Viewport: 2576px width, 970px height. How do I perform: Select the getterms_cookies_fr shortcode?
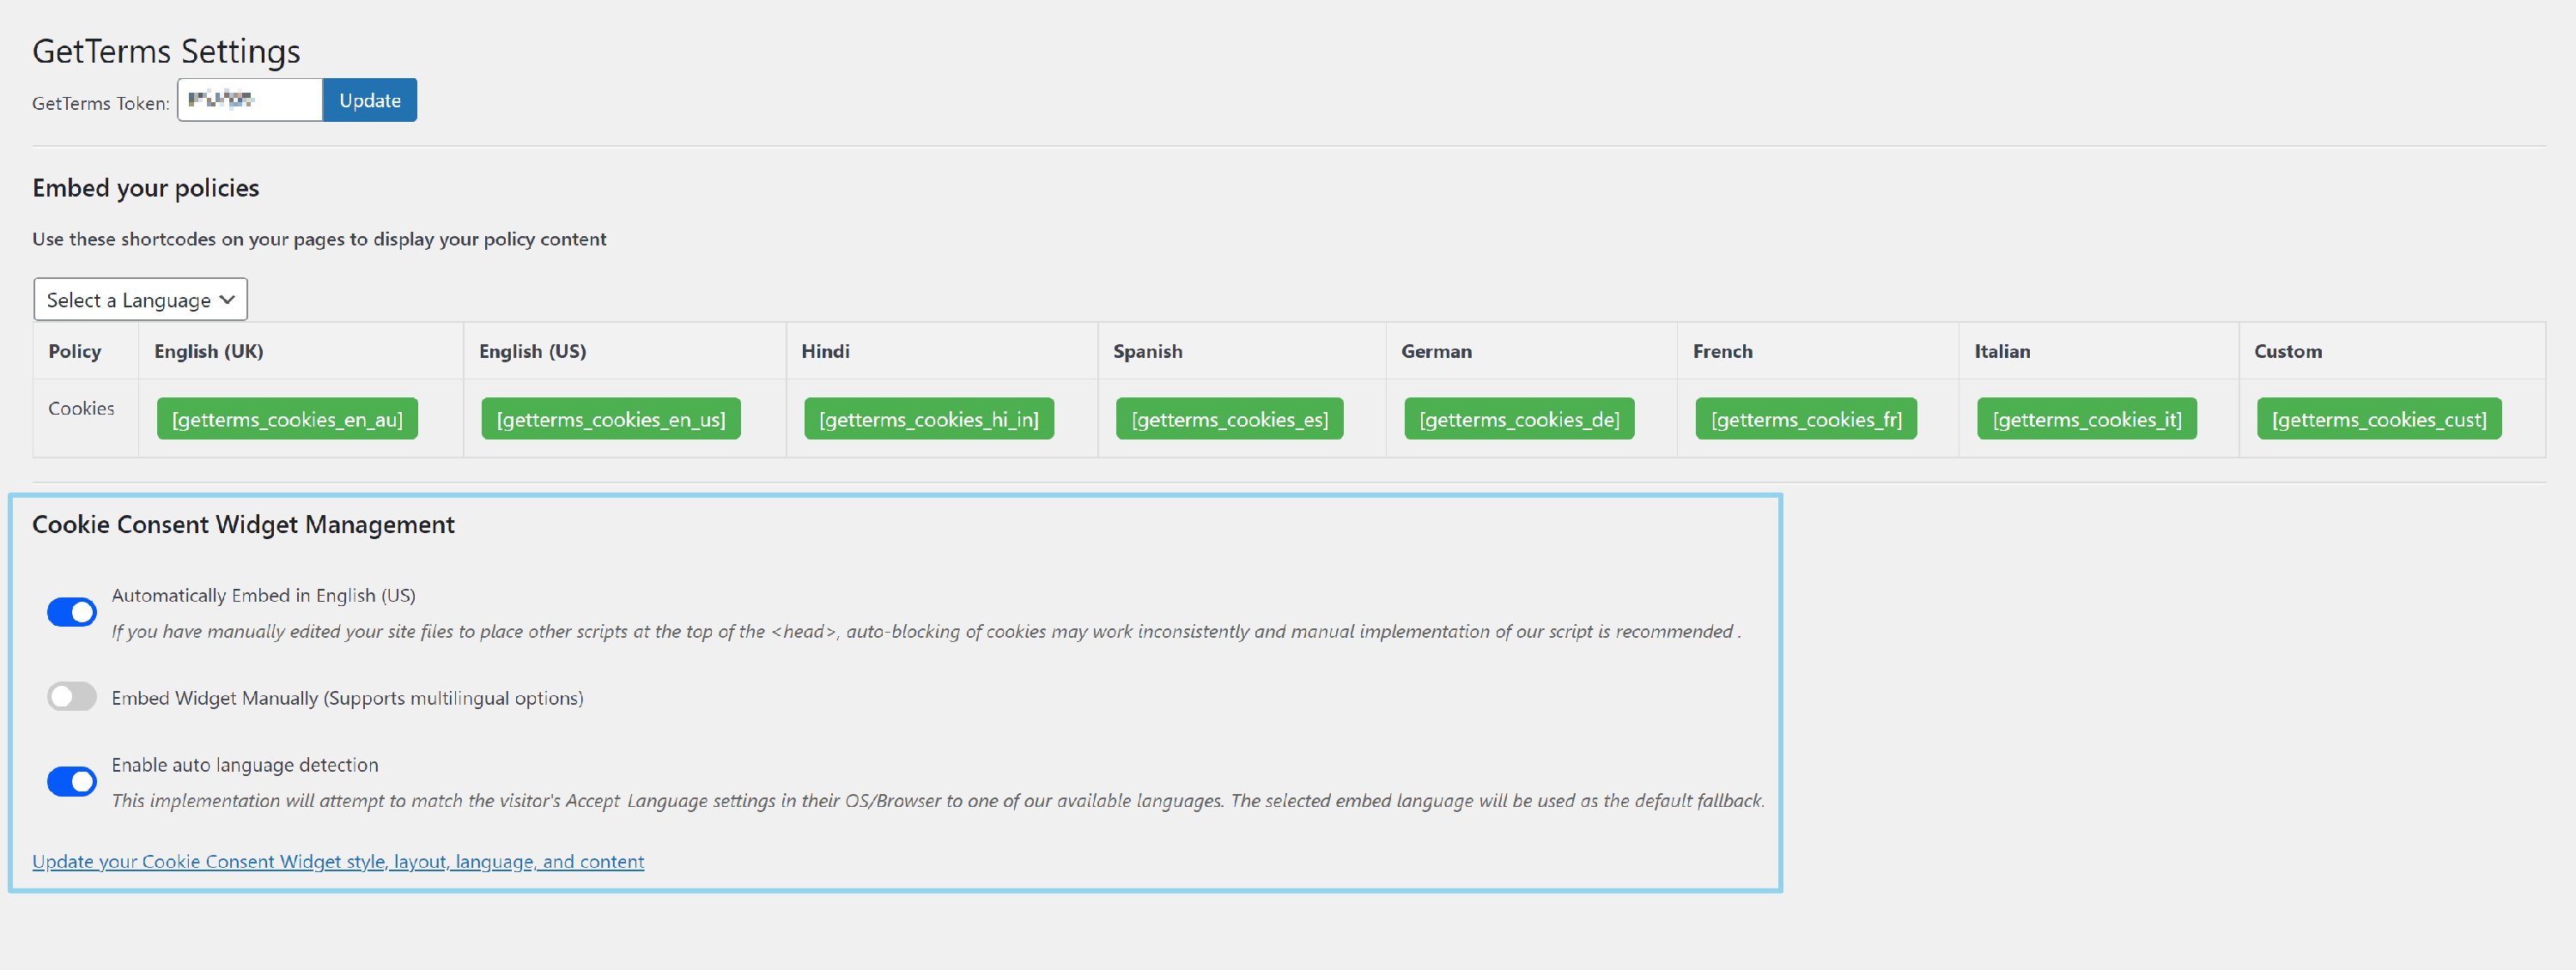tap(1805, 419)
